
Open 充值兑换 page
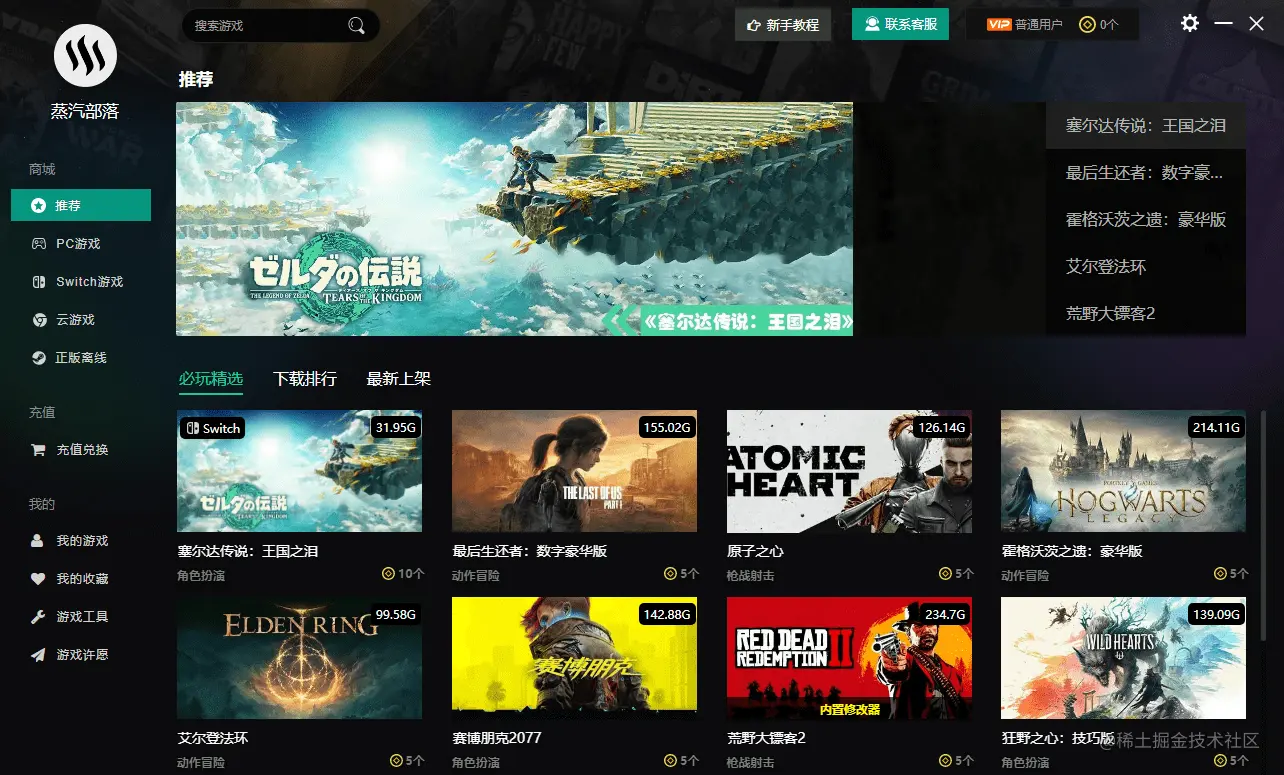click(x=81, y=450)
